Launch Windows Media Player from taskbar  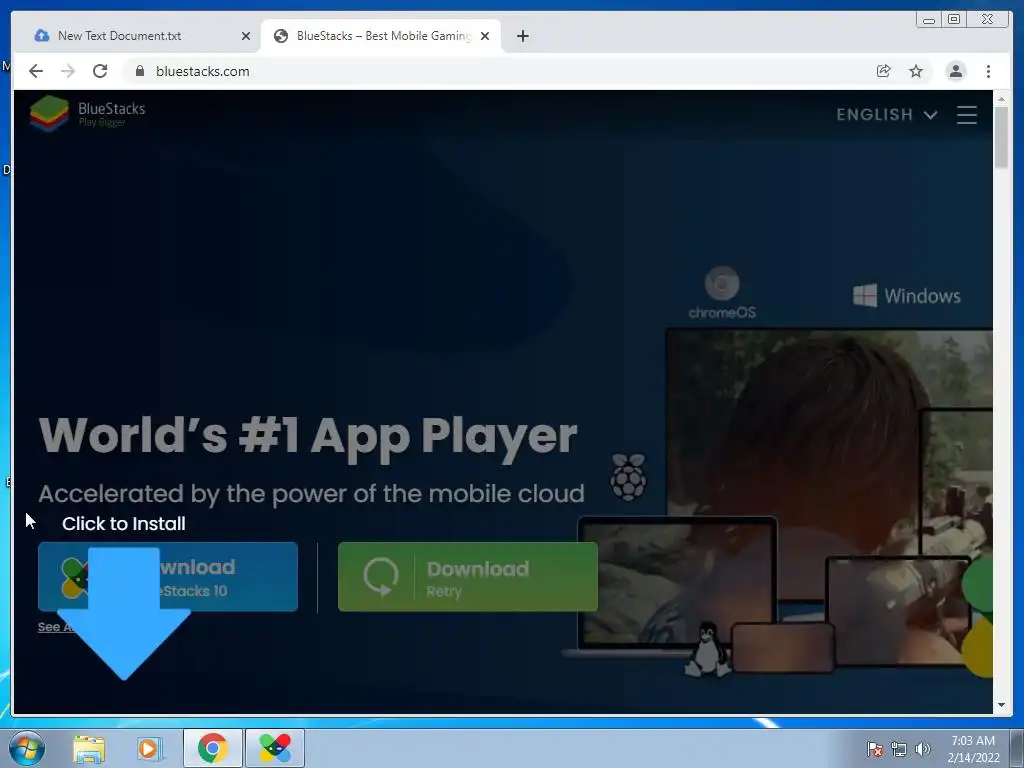[150, 748]
